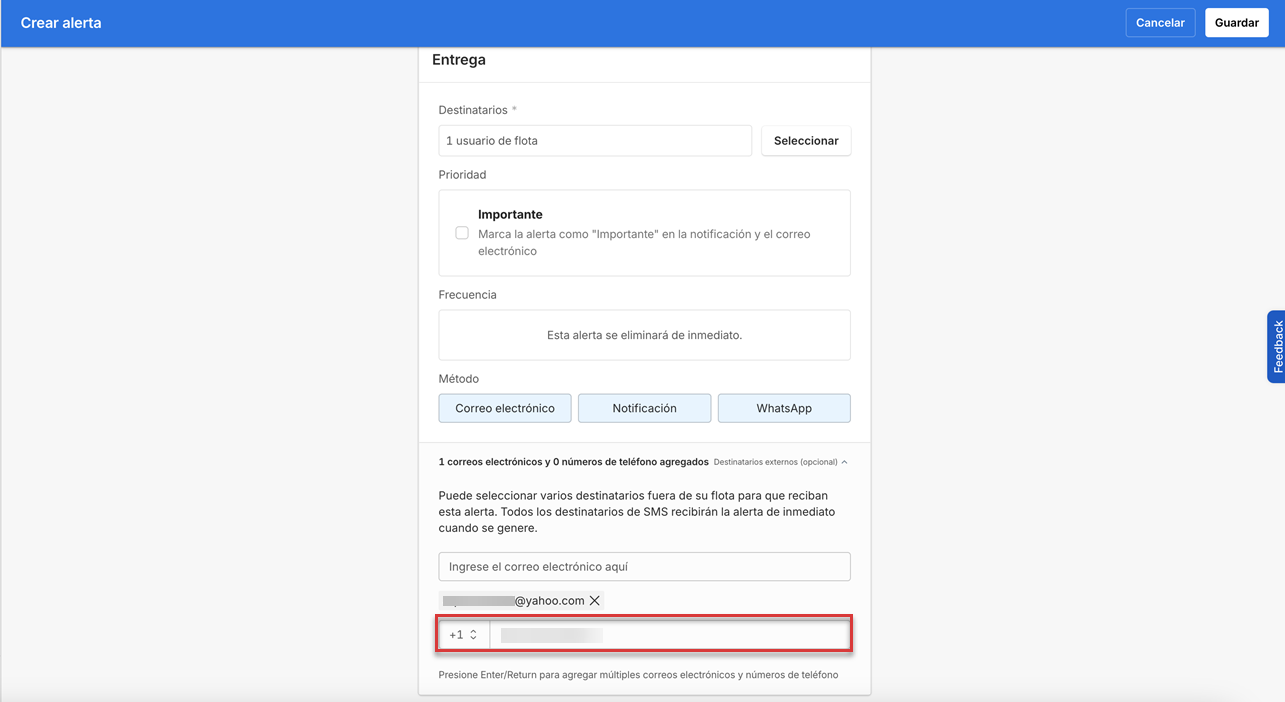
Task: Remove the yahoo.com email recipient chip
Action: [x=595, y=600]
